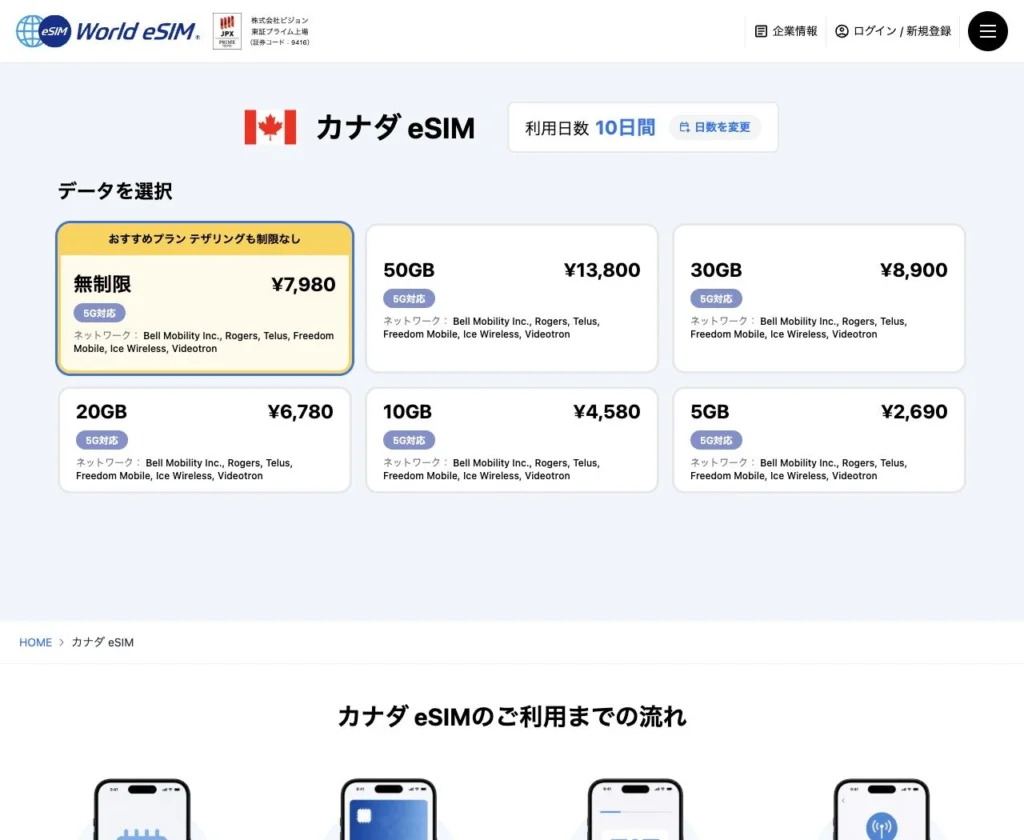Click the カナダ eSIM page title
This screenshot has width=1024, height=840.
[x=395, y=127]
